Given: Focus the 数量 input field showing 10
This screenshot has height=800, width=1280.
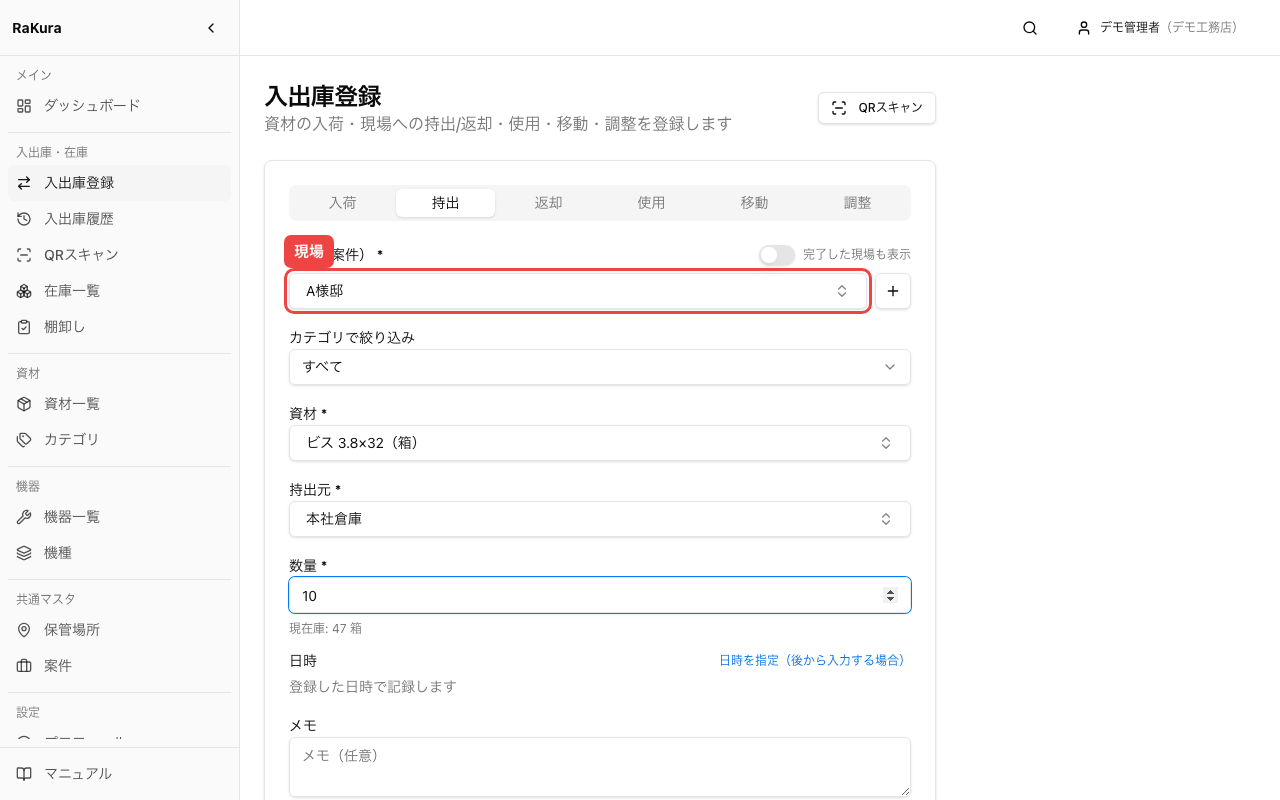Looking at the screenshot, I should point(600,595).
